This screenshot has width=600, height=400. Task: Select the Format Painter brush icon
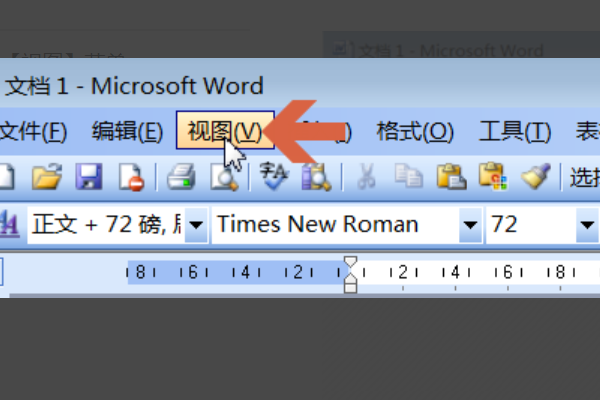tap(536, 176)
